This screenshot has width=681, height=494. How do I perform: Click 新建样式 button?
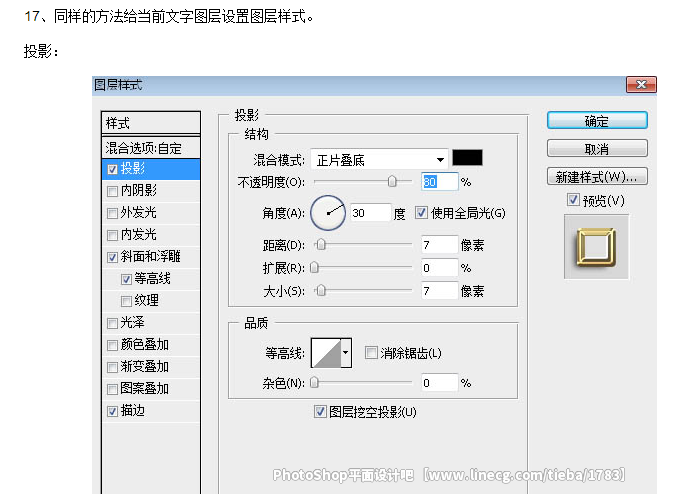pos(596,177)
